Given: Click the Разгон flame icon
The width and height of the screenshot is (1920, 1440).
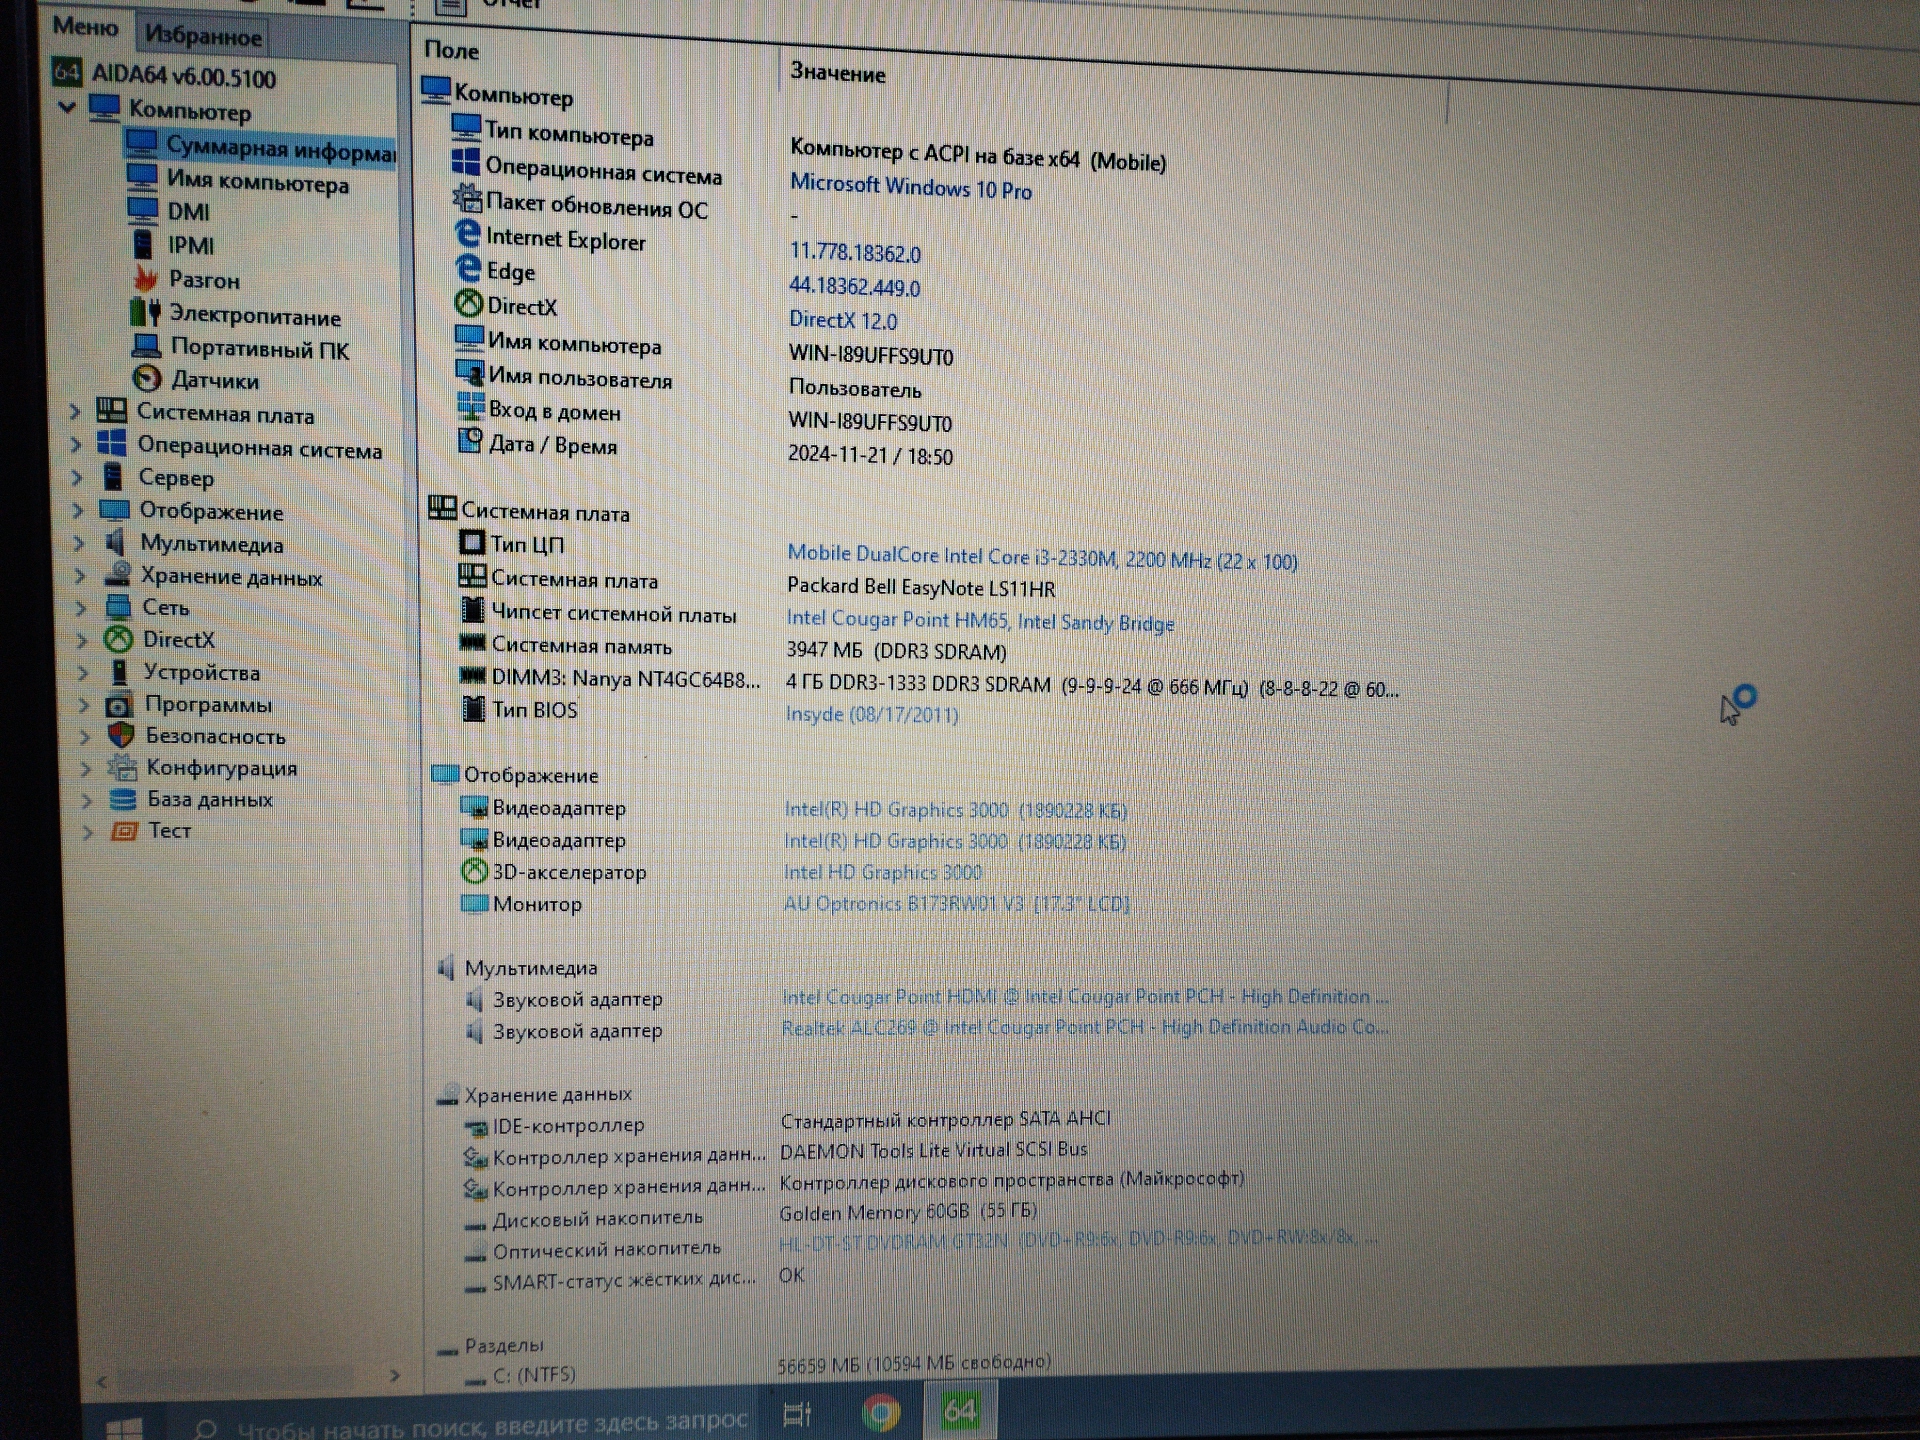Looking at the screenshot, I should (146, 277).
